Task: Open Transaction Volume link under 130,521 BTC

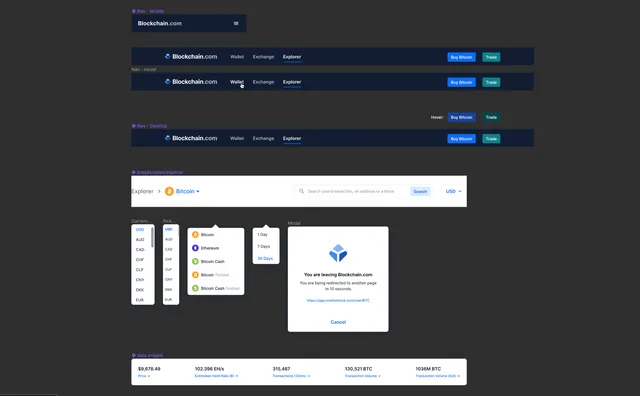Action: tap(362, 376)
